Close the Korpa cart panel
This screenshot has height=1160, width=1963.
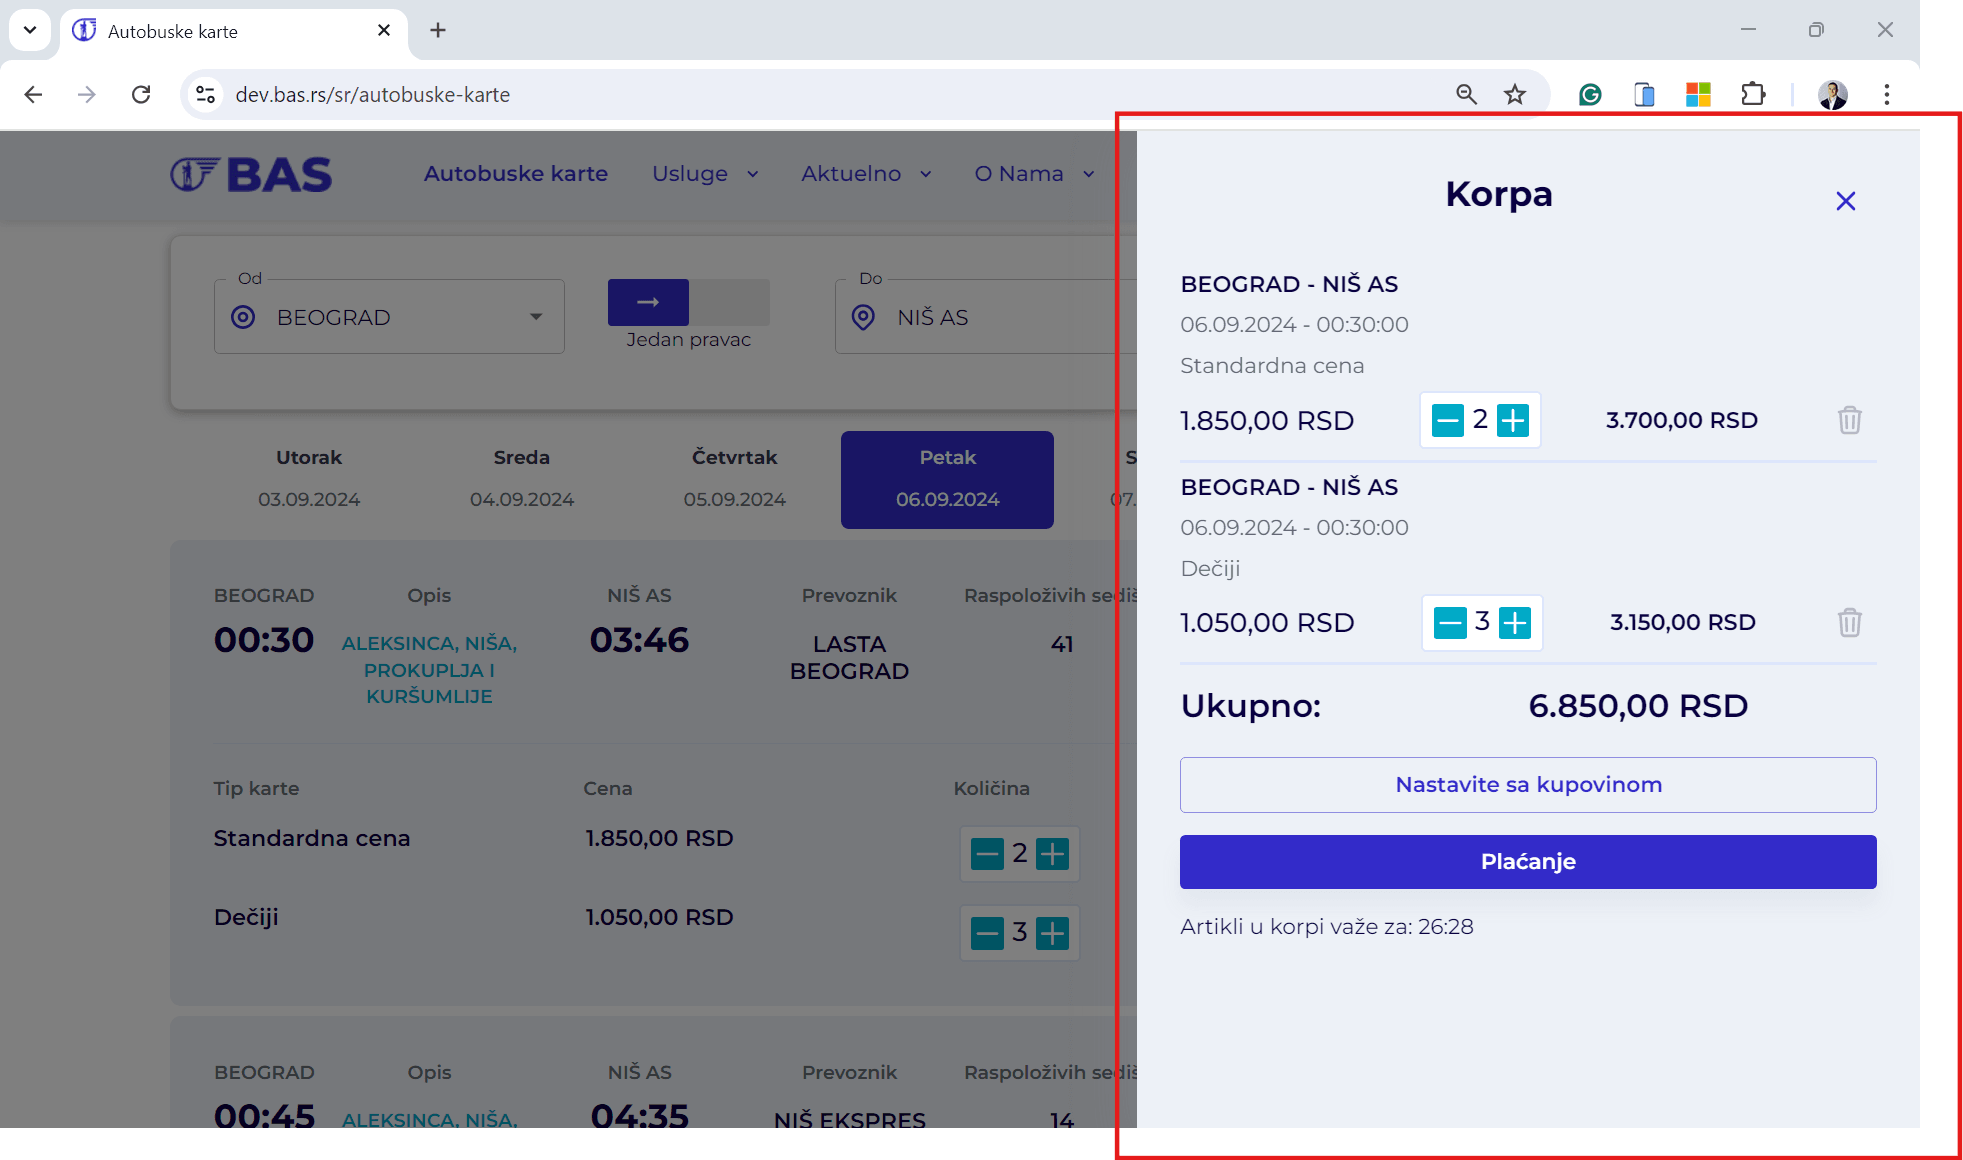coord(1845,201)
